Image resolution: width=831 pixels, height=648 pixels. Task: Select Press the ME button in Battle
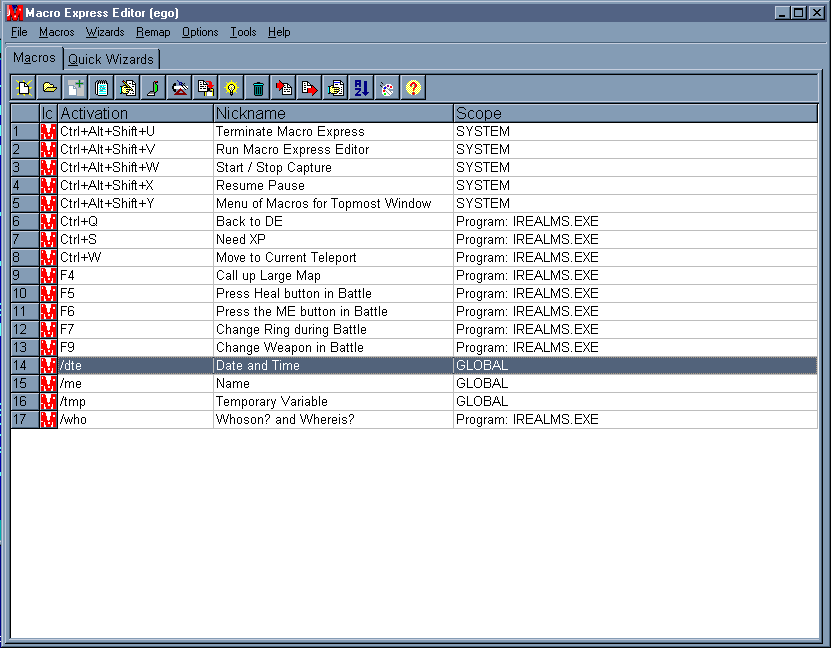333,312
